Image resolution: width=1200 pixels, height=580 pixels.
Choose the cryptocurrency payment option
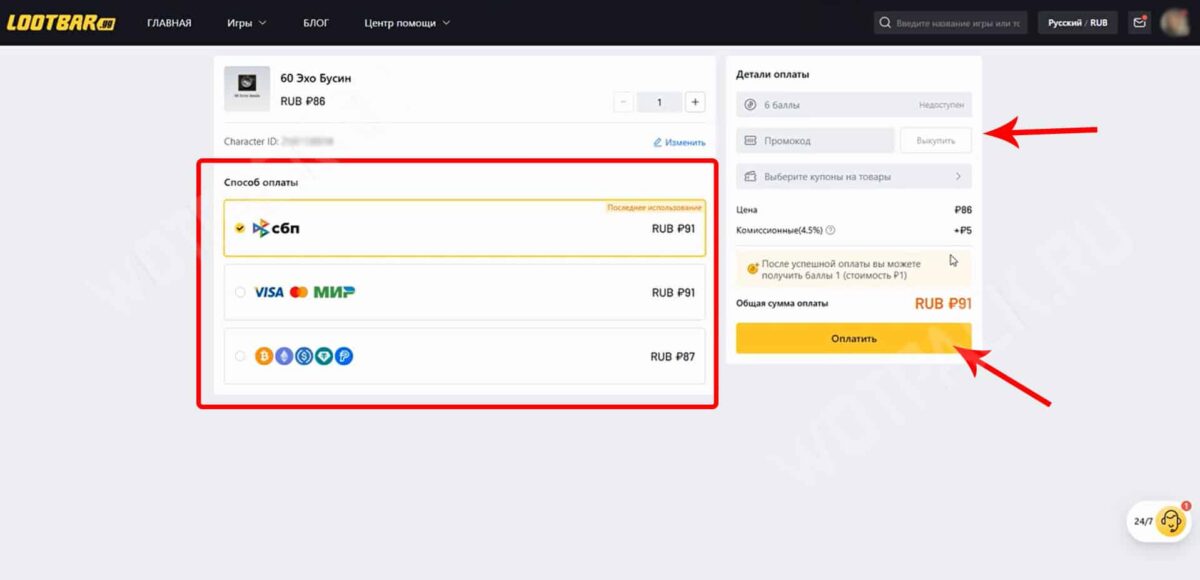[464, 356]
